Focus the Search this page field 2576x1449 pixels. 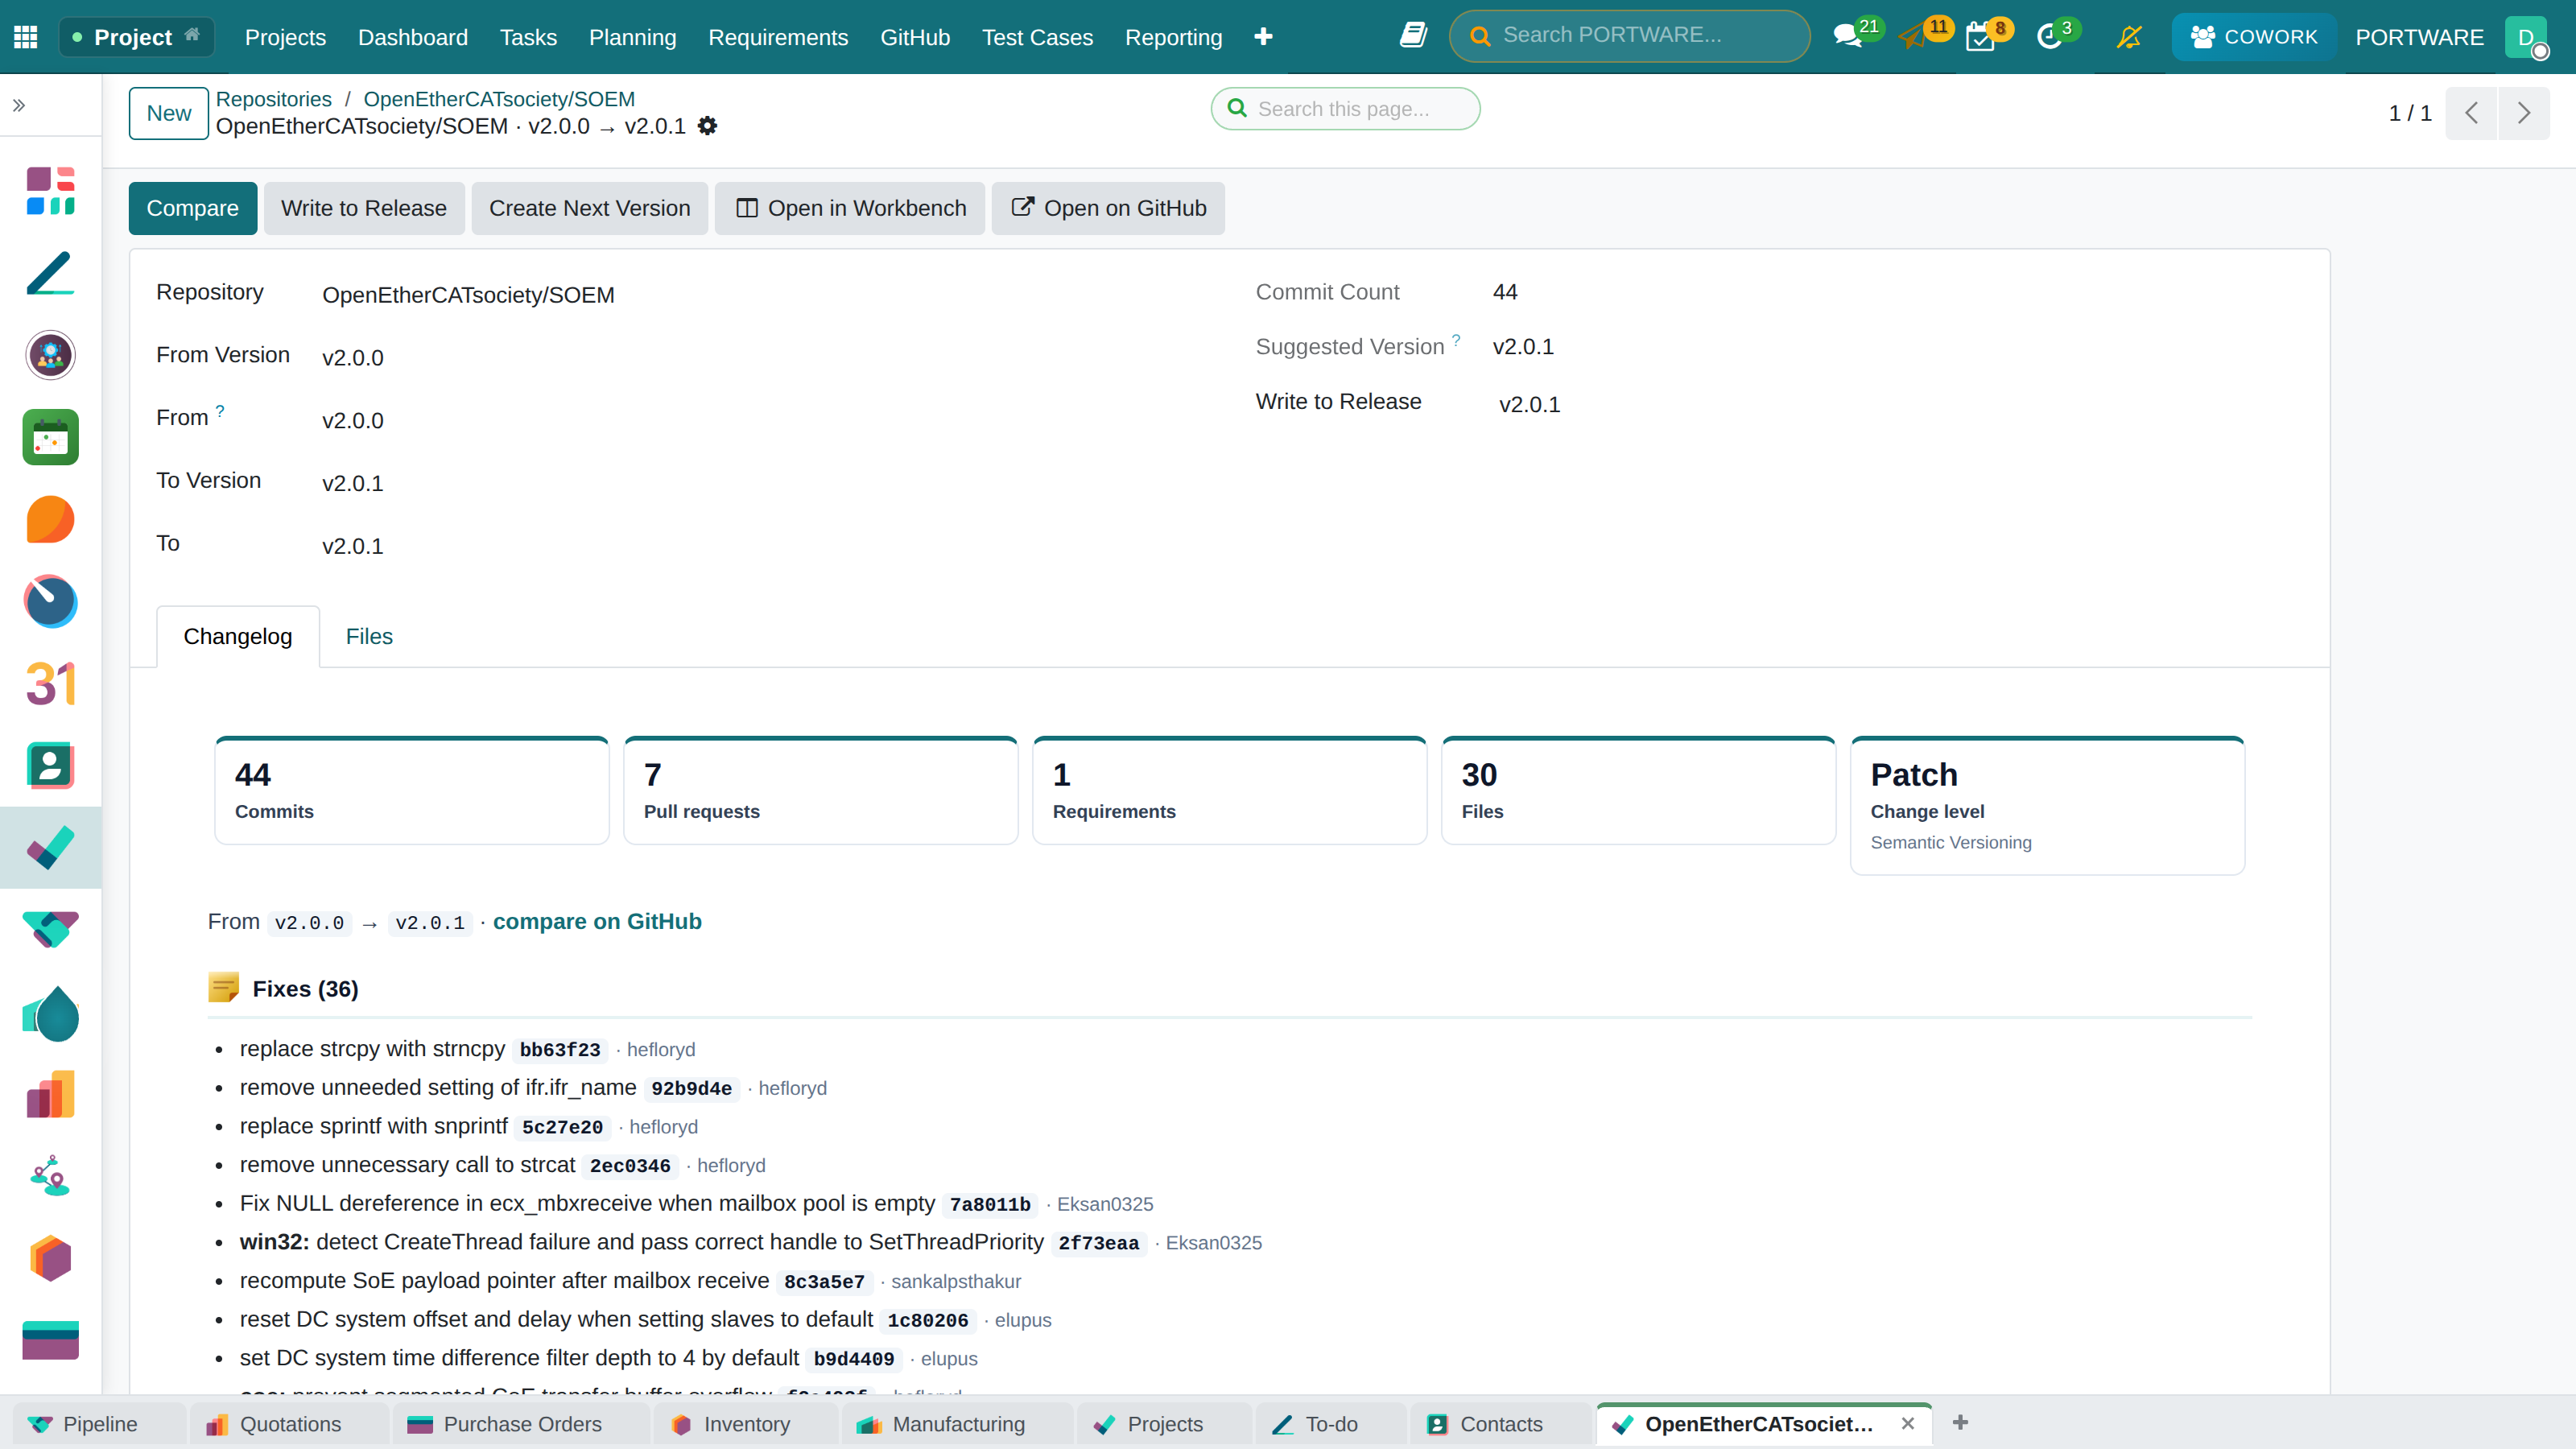(x=1345, y=108)
